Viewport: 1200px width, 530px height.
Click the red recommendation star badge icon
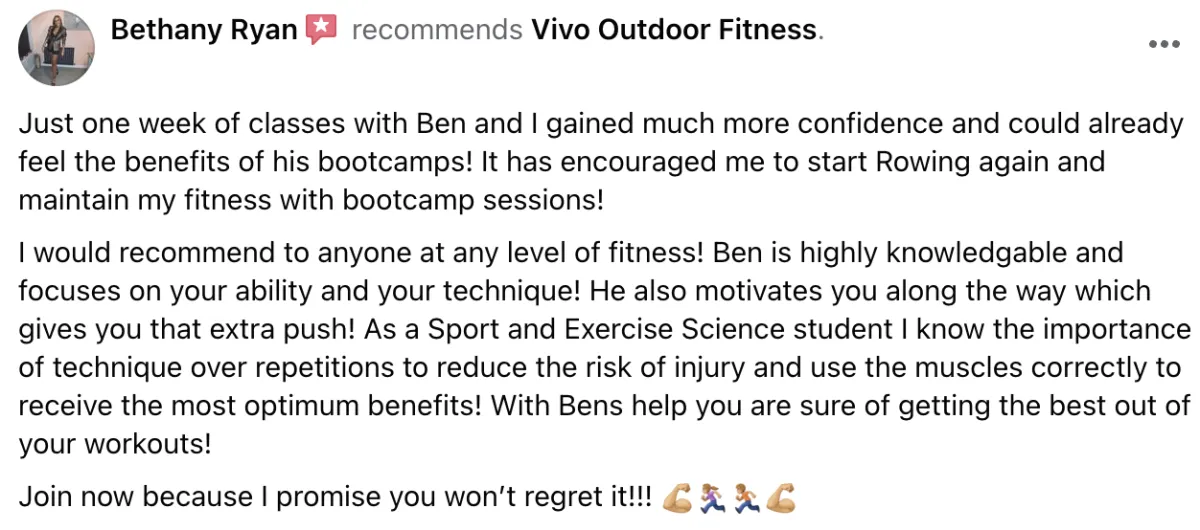coord(322,30)
